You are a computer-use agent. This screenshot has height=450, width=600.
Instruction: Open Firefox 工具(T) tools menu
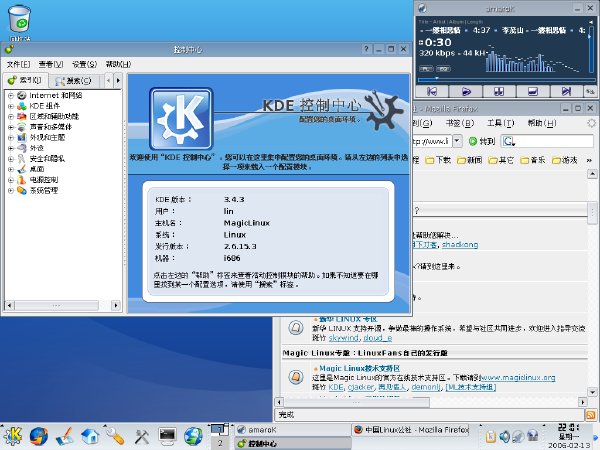pyautogui.click(x=501, y=123)
